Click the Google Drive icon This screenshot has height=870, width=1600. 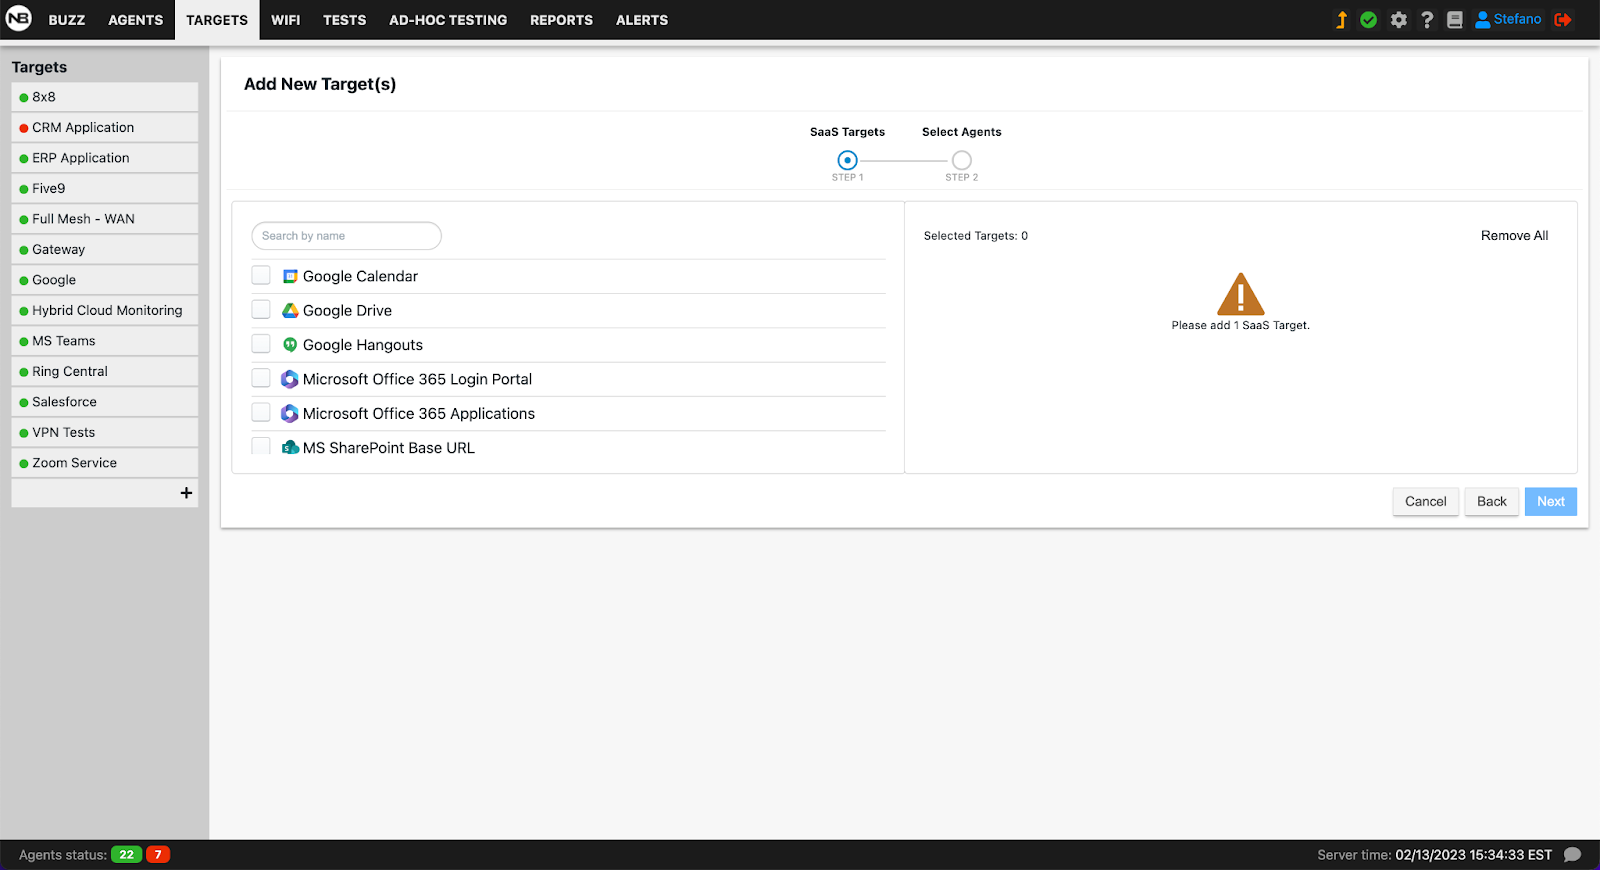pos(290,311)
